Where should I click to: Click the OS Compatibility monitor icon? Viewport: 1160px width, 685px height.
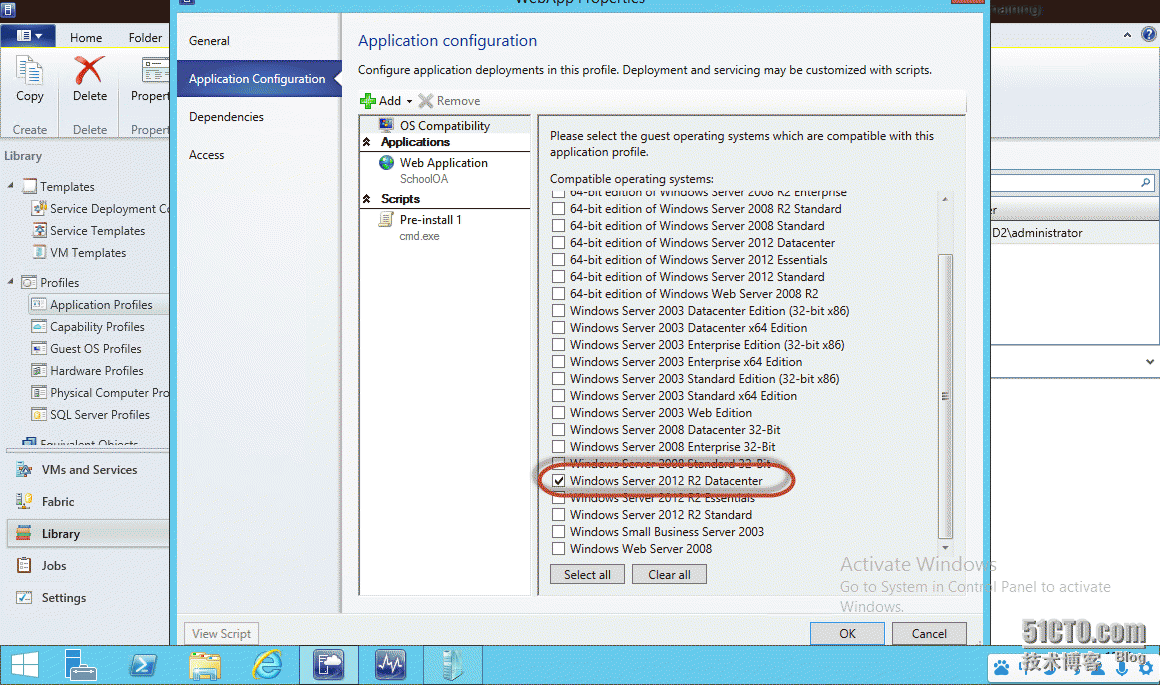(x=386, y=125)
